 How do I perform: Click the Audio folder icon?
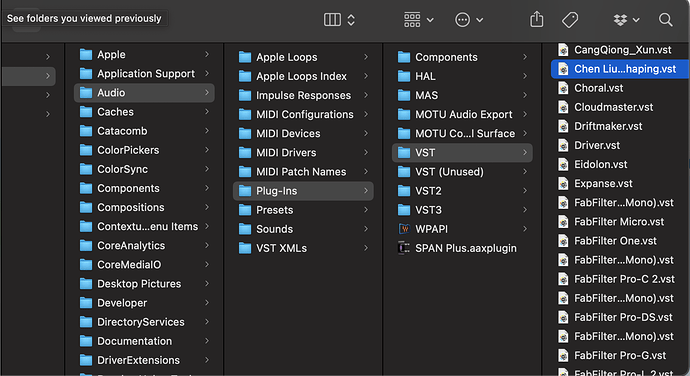click(86, 93)
